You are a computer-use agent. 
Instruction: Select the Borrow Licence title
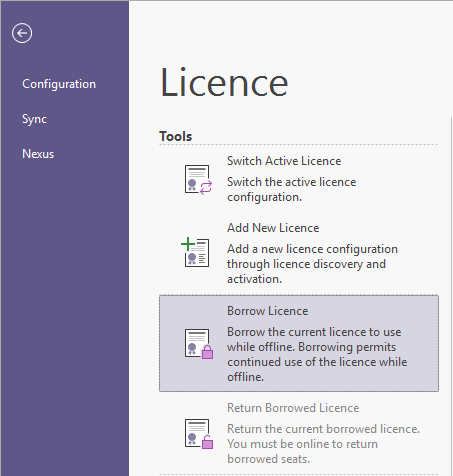267,311
